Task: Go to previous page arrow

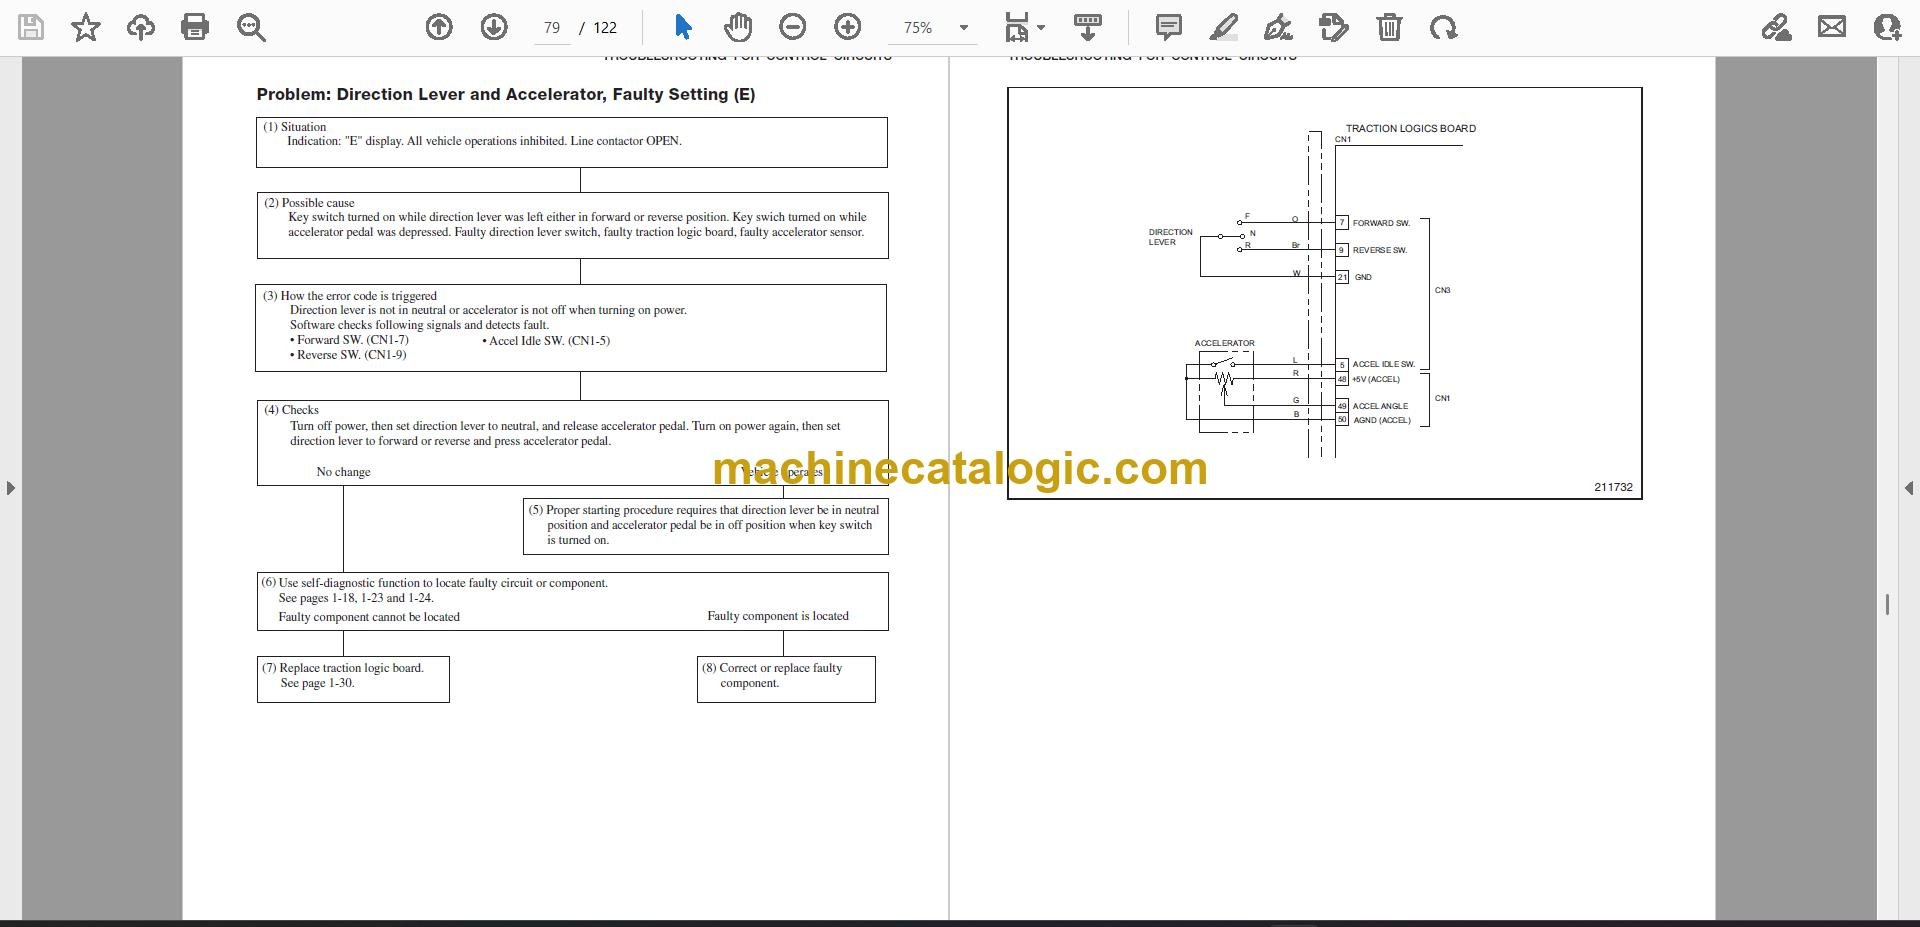Action: (439, 27)
